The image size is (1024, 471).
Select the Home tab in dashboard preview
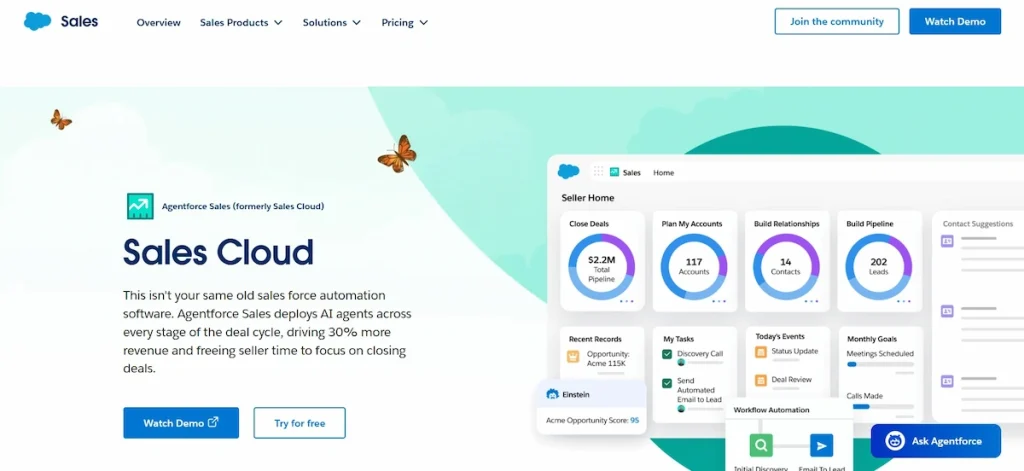664,173
